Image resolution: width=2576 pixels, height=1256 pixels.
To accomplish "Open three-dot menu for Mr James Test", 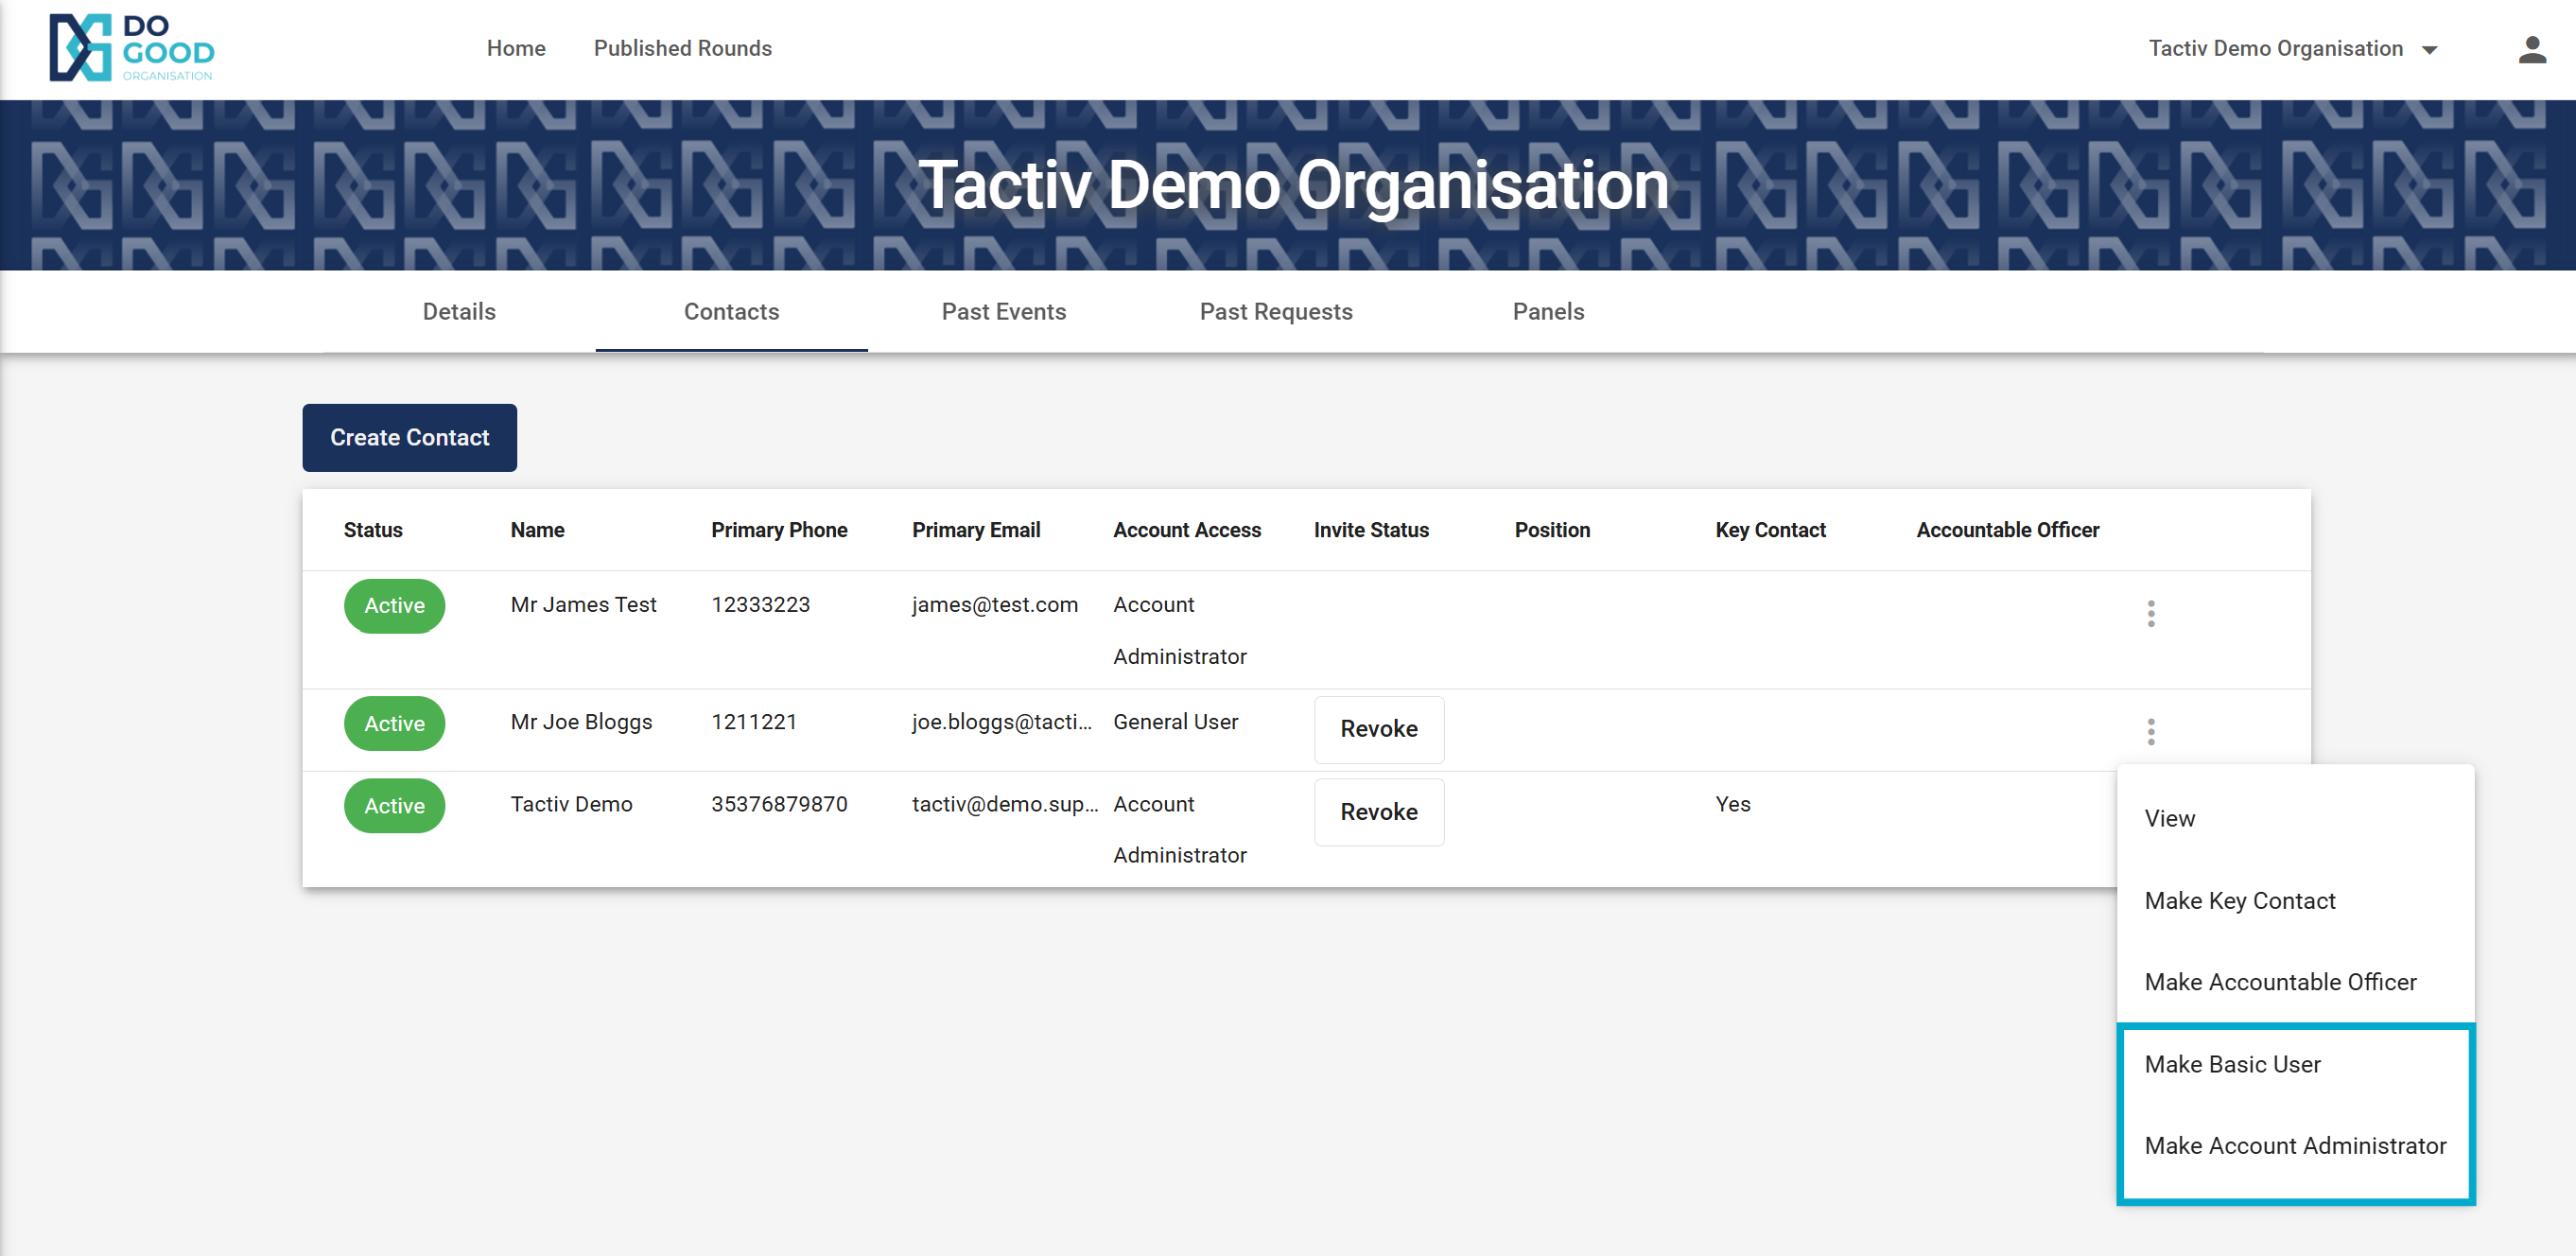I will [x=2150, y=613].
